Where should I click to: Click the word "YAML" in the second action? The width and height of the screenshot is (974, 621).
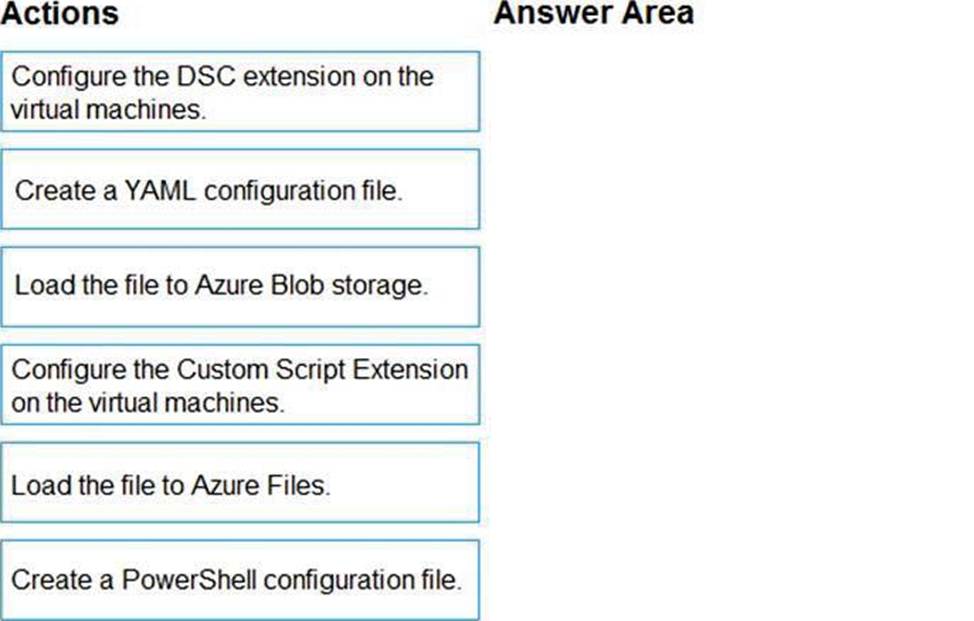[158, 190]
